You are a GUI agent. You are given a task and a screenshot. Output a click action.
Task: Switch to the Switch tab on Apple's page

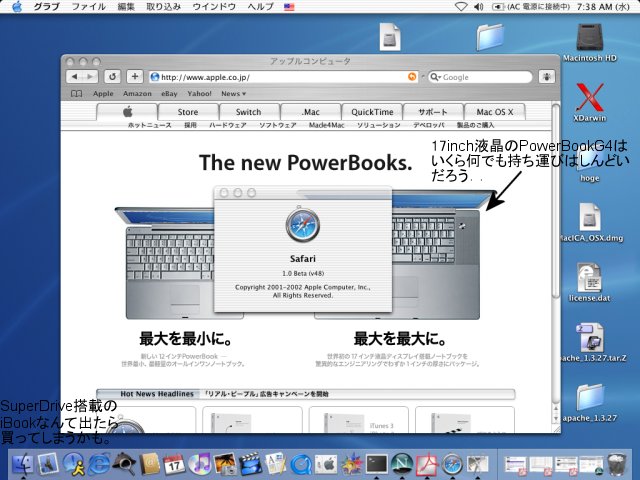click(x=249, y=112)
